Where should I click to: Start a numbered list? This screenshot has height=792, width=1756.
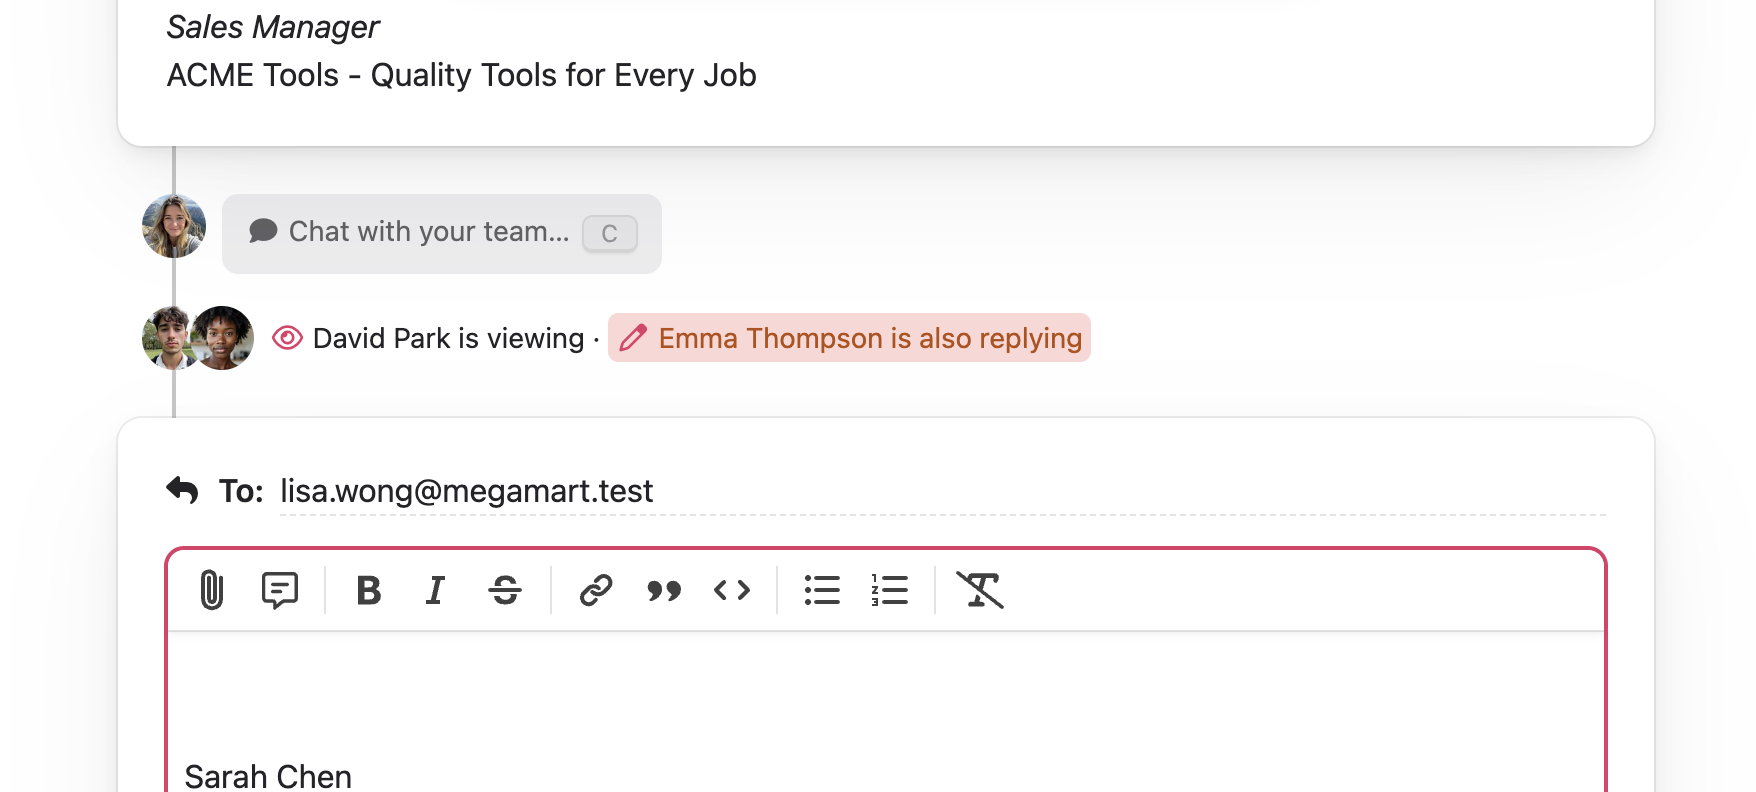tap(889, 590)
